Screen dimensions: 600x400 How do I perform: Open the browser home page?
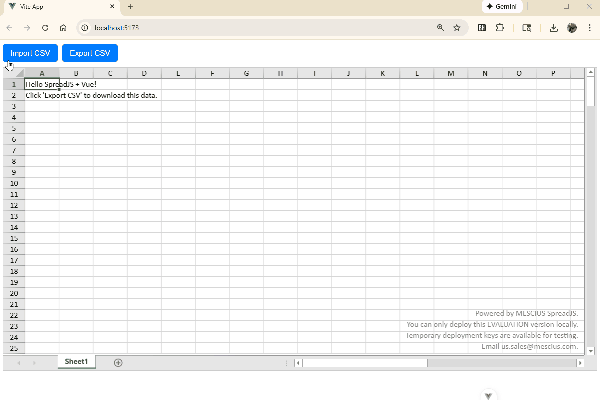point(63,28)
